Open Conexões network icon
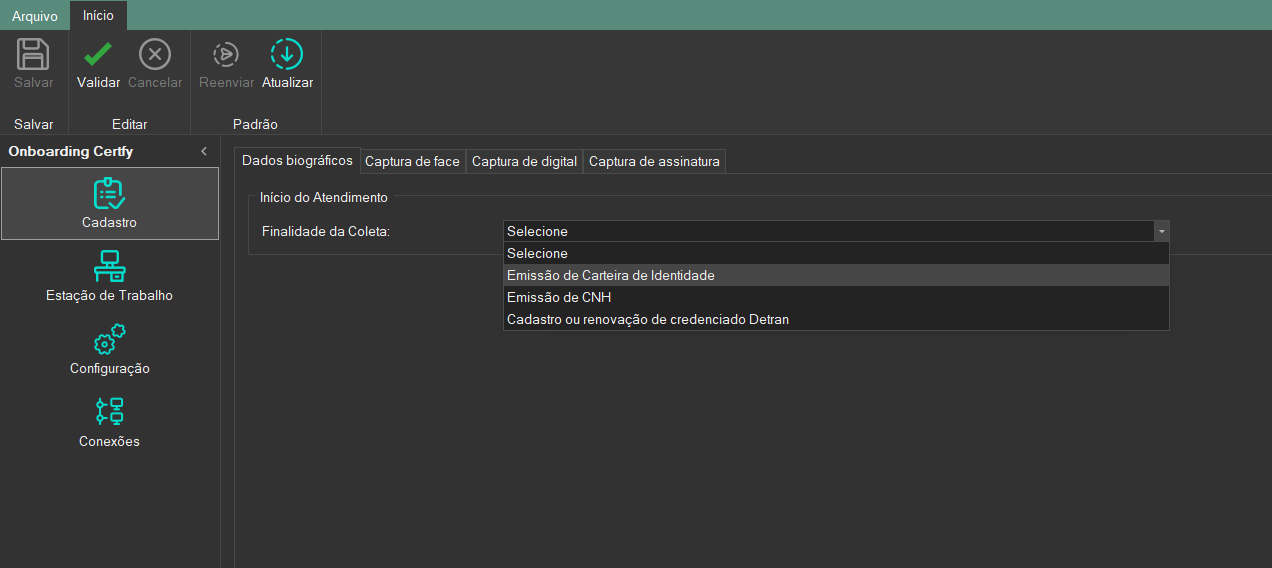This screenshot has width=1272, height=568. tap(109, 412)
